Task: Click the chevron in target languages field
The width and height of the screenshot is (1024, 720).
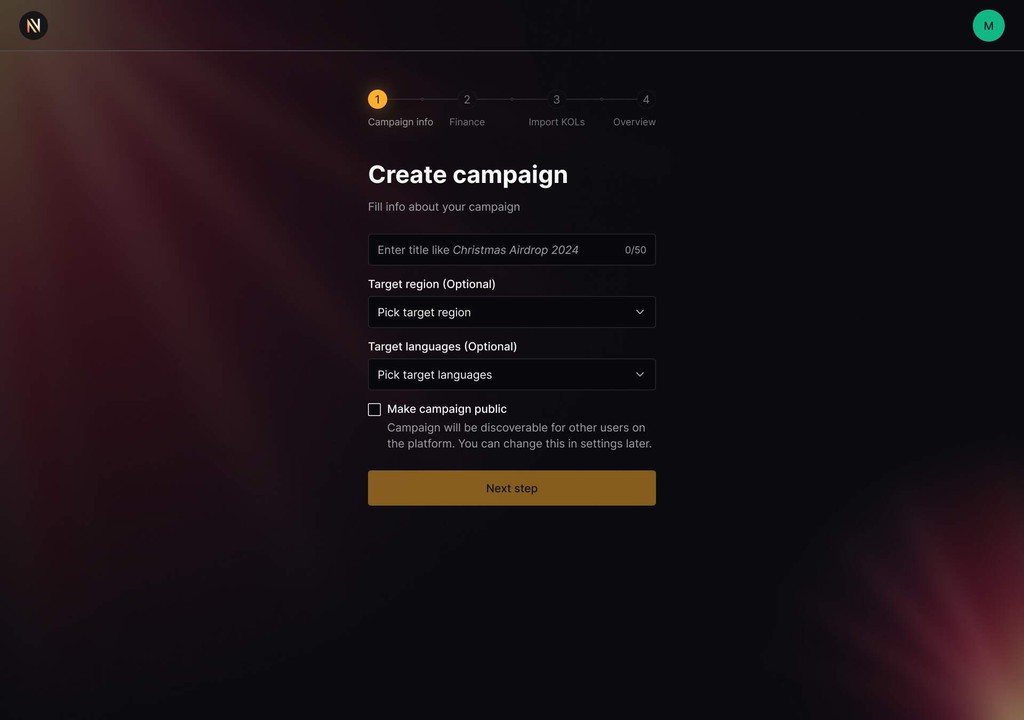Action: [640, 374]
